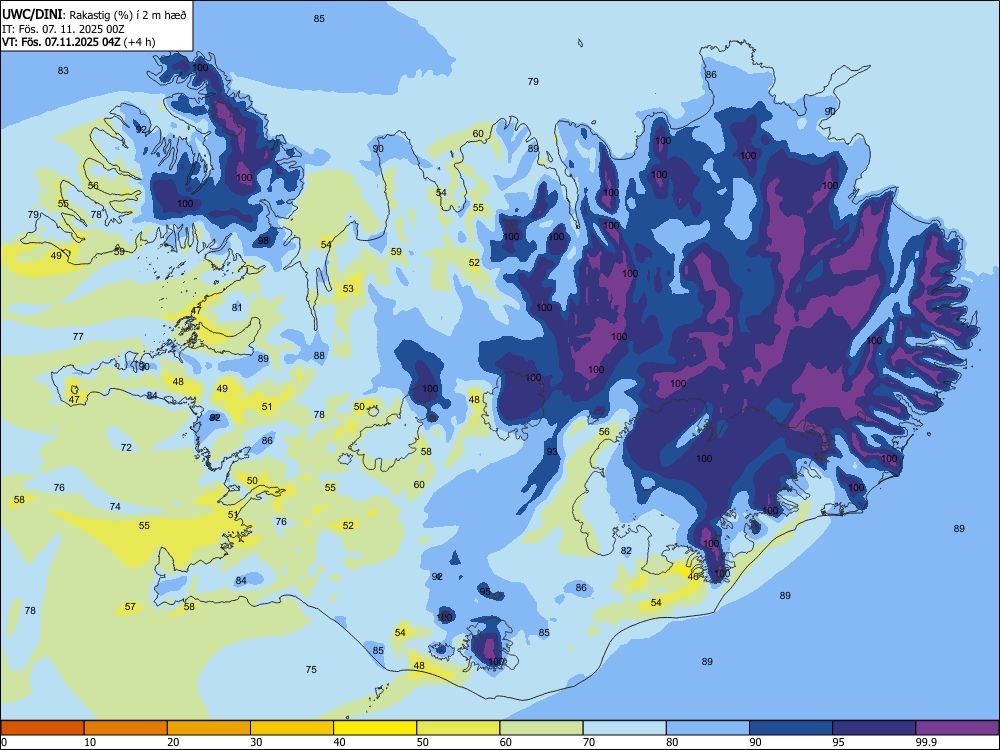Click the 0–10 dark orange legend swatch
This screenshot has width=1000, height=750.
pyautogui.click(x=42, y=728)
